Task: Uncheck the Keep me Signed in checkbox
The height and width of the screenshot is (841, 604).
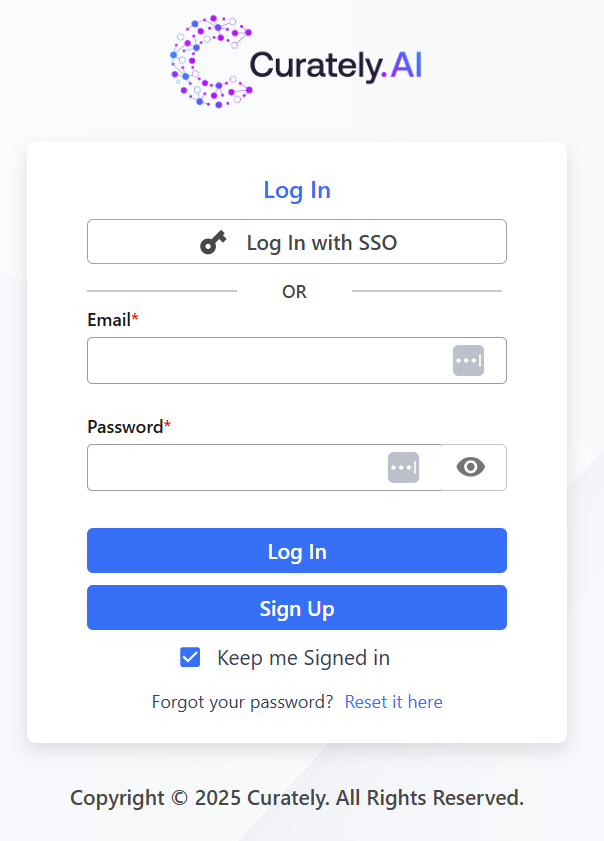Action: 190,657
